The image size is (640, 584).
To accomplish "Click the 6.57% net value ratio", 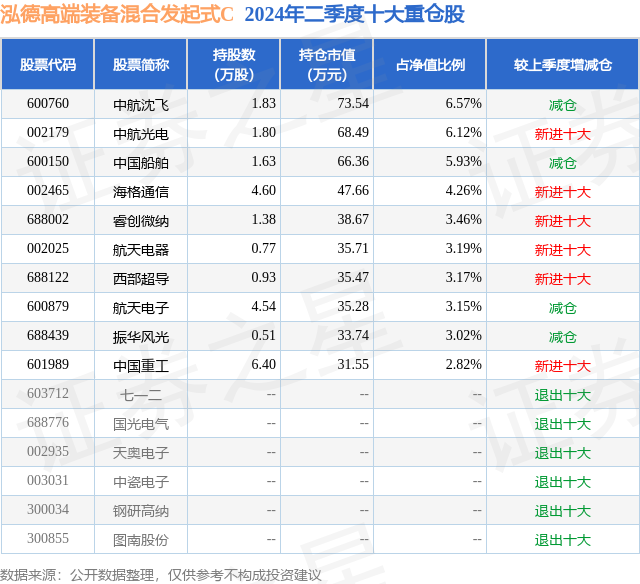I will [x=463, y=103].
